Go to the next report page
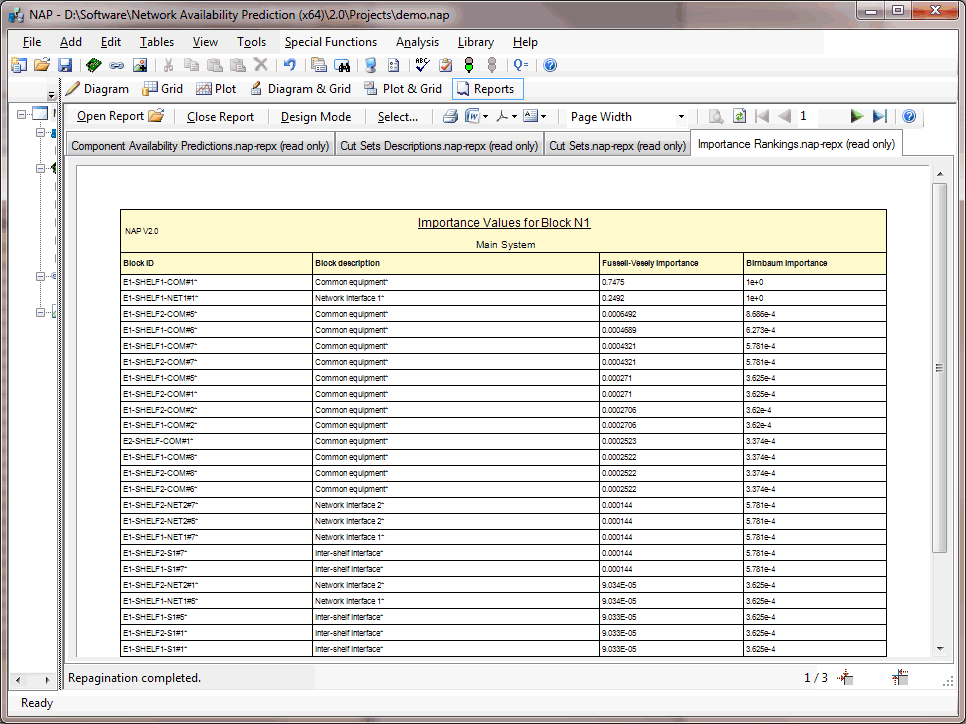Screen dimensions: 966x724 856,116
